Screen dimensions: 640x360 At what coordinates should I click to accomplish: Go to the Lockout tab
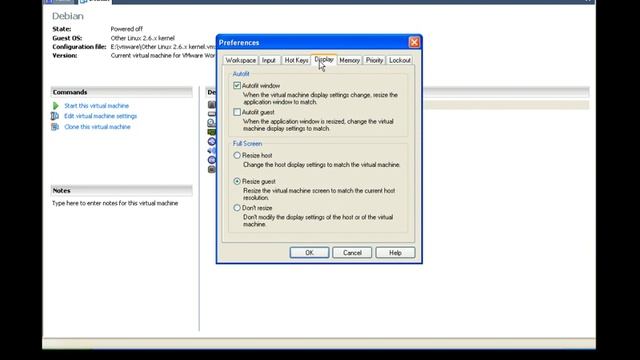tap(400, 60)
